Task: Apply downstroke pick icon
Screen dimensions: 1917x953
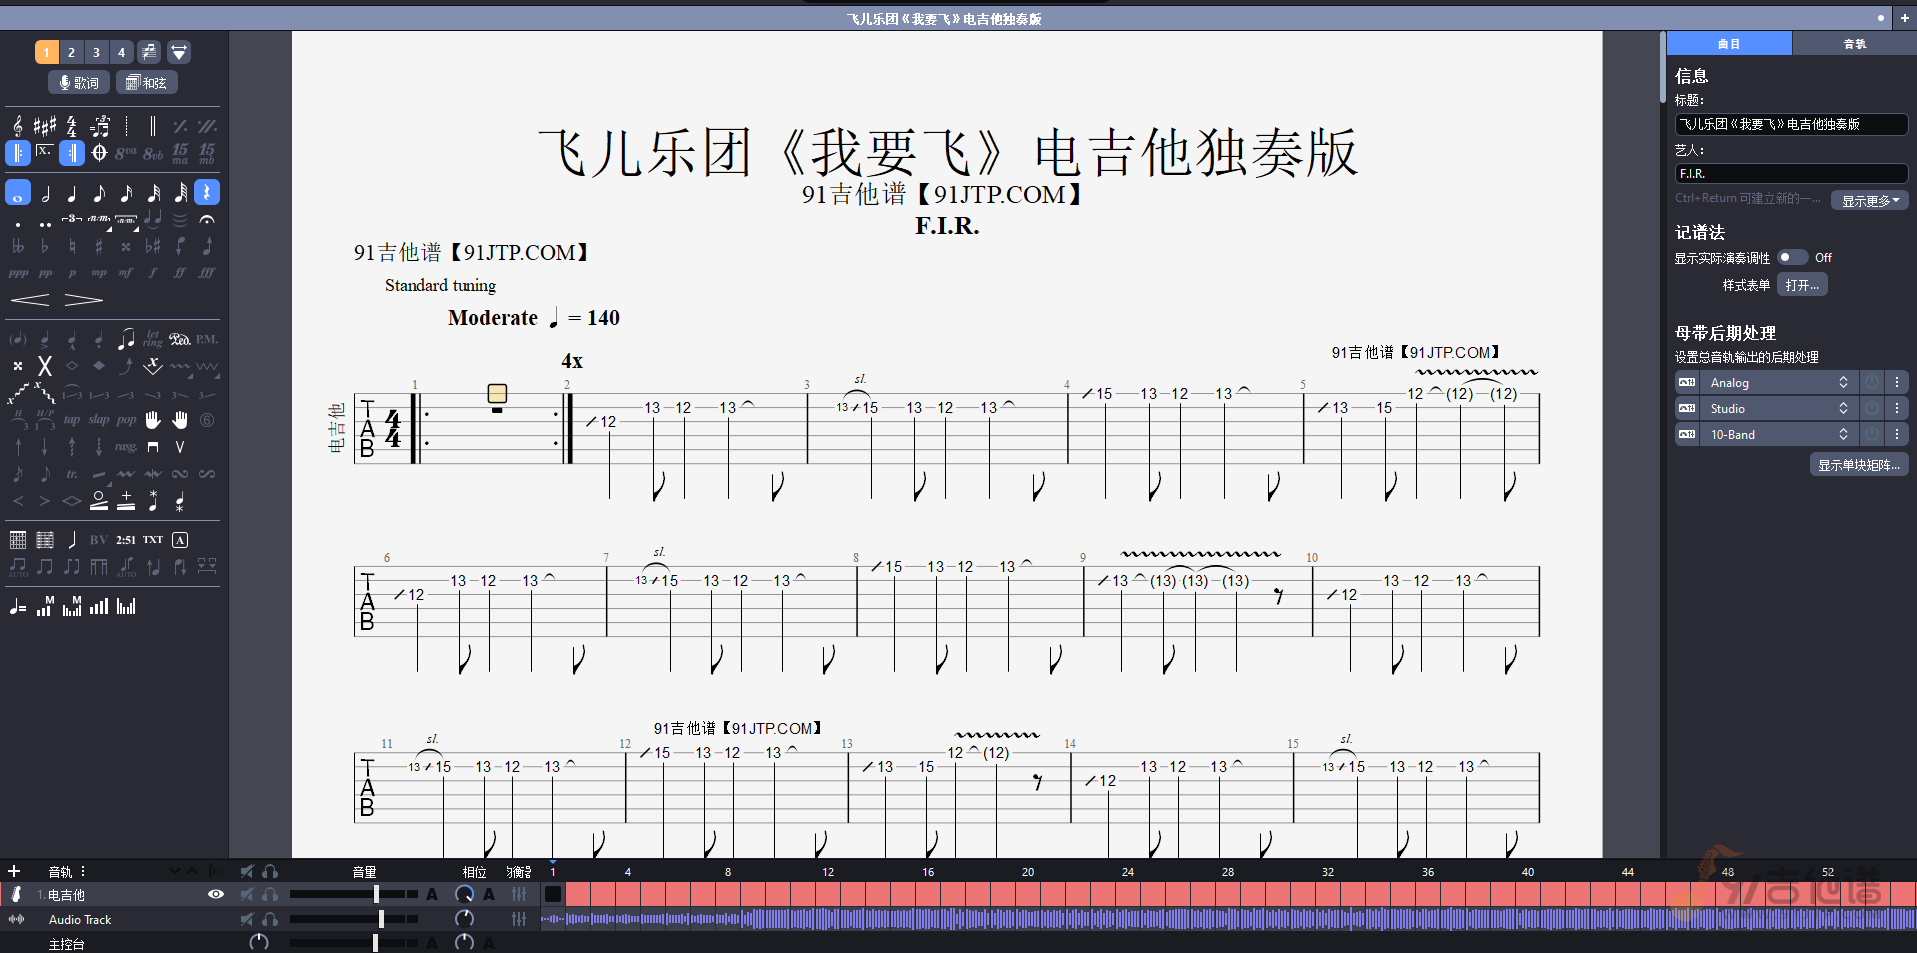Action: click(x=153, y=447)
